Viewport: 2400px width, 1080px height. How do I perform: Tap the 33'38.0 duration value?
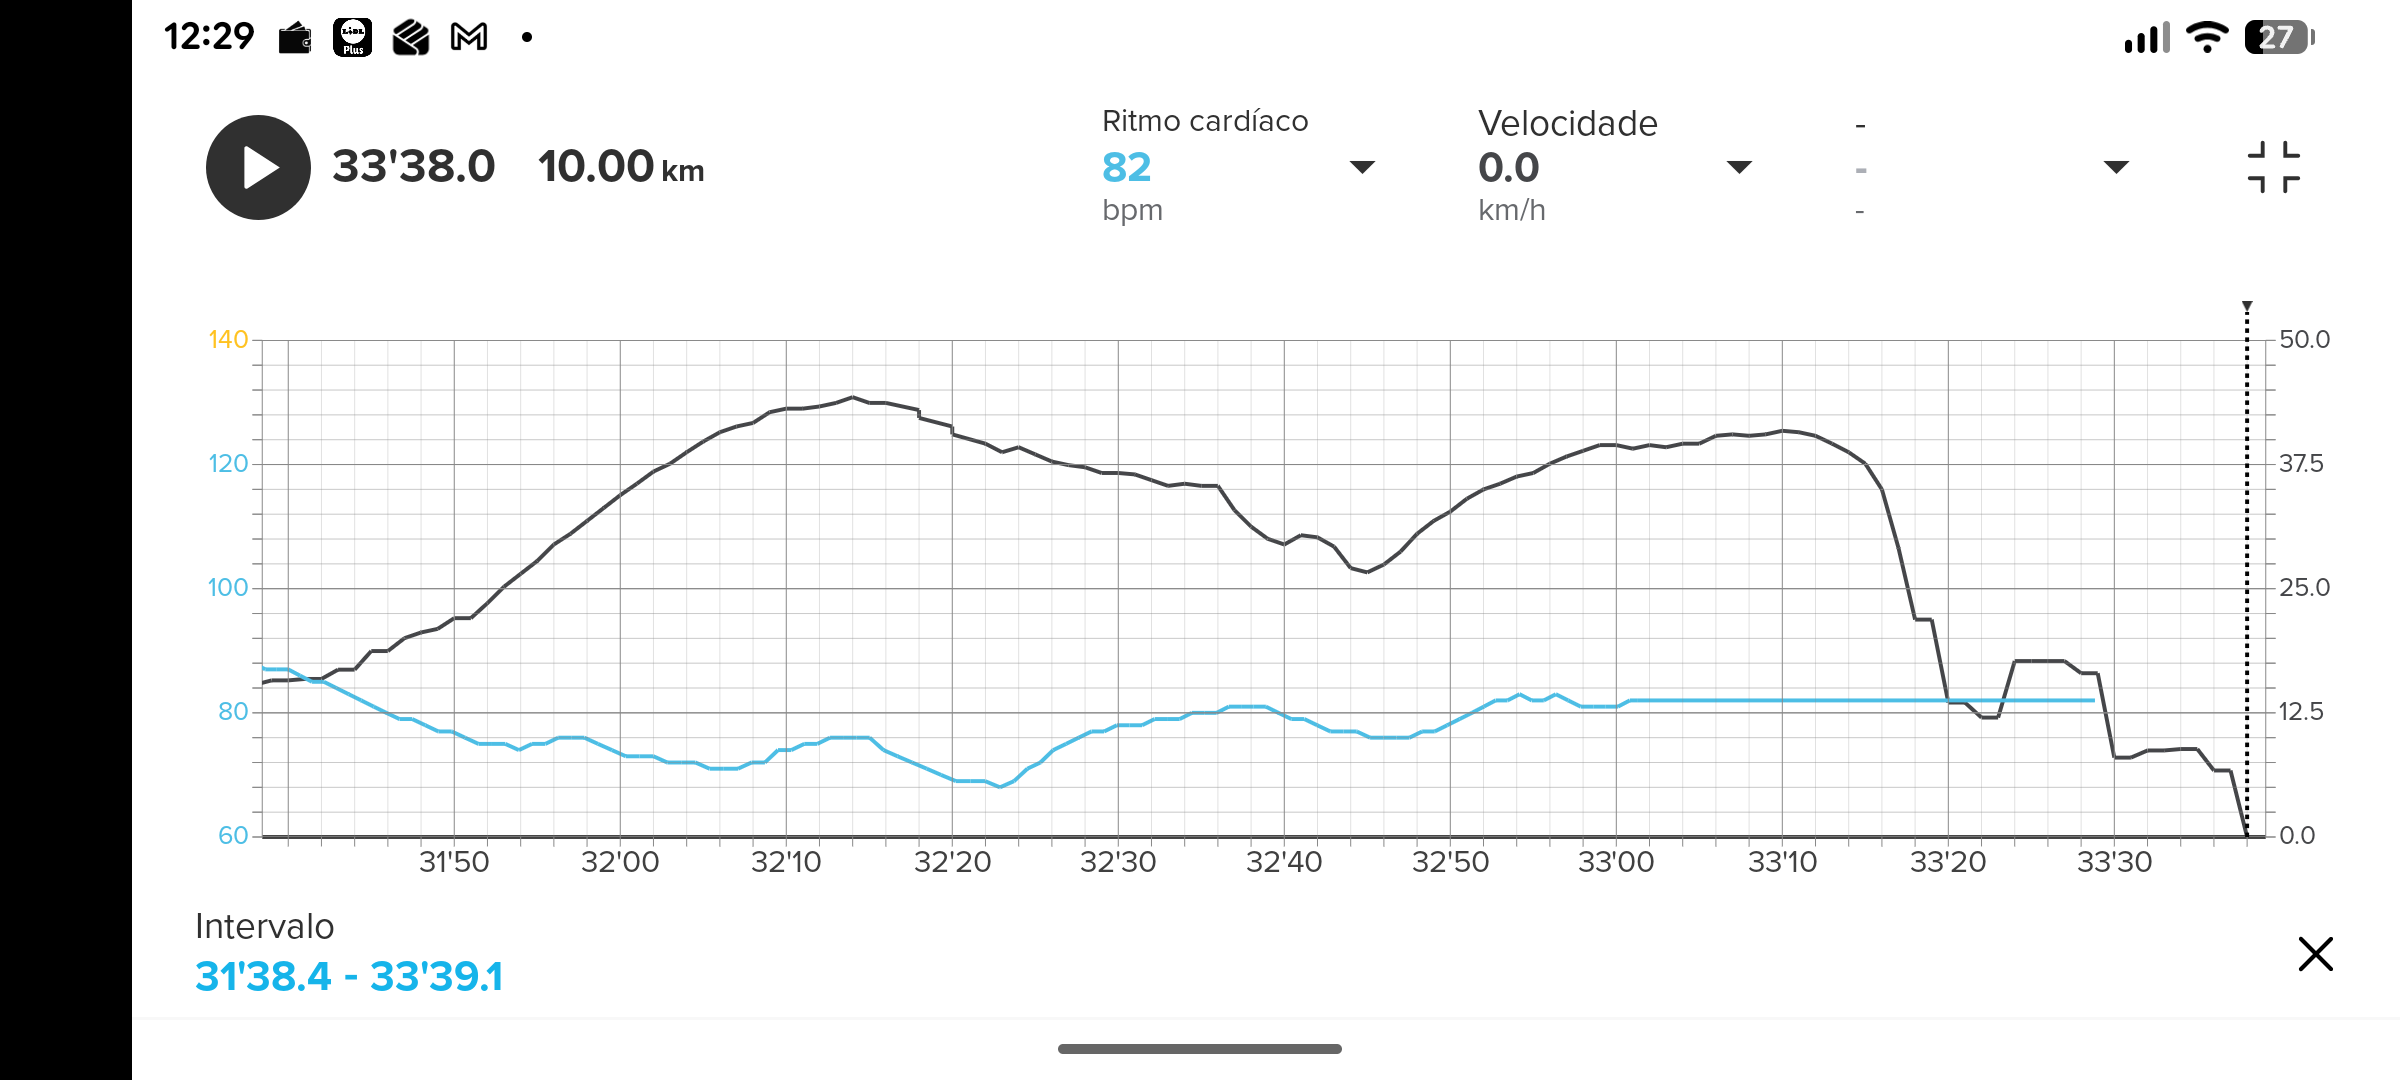413,167
